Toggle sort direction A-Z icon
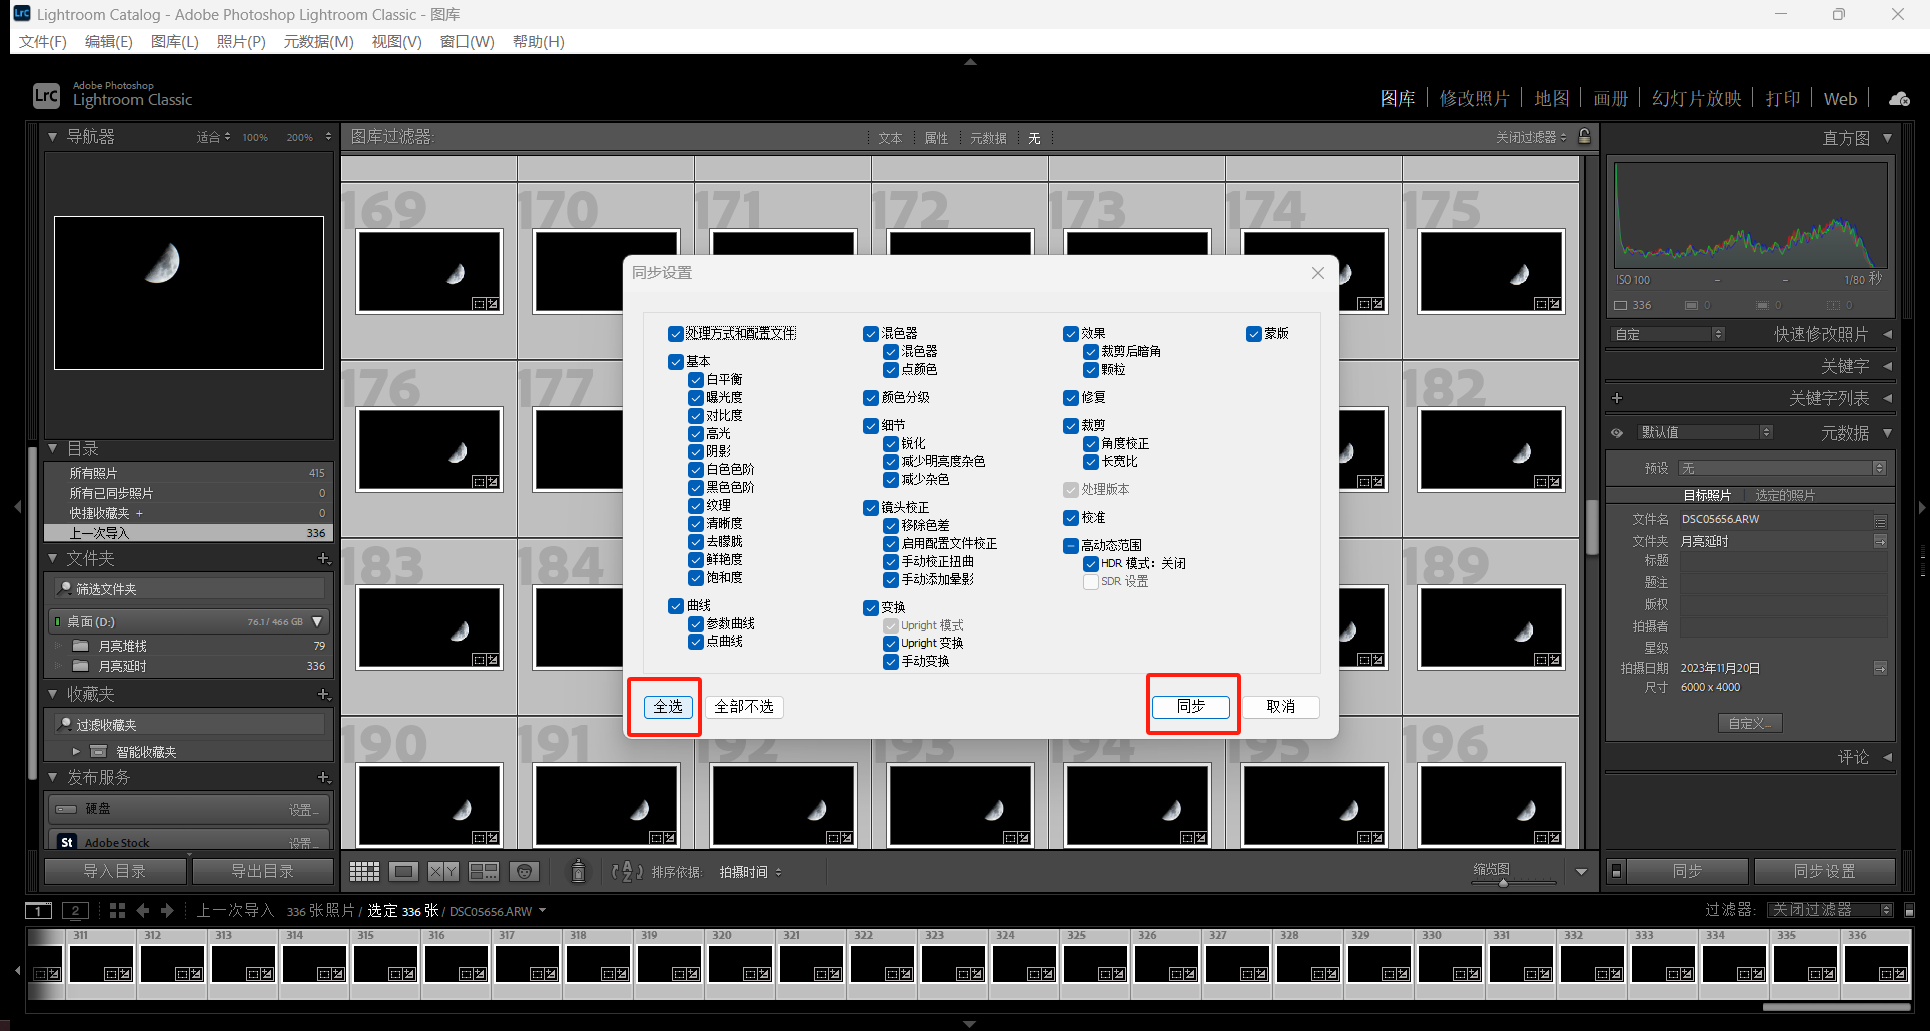The image size is (1930, 1031). (x=626, y=872)
